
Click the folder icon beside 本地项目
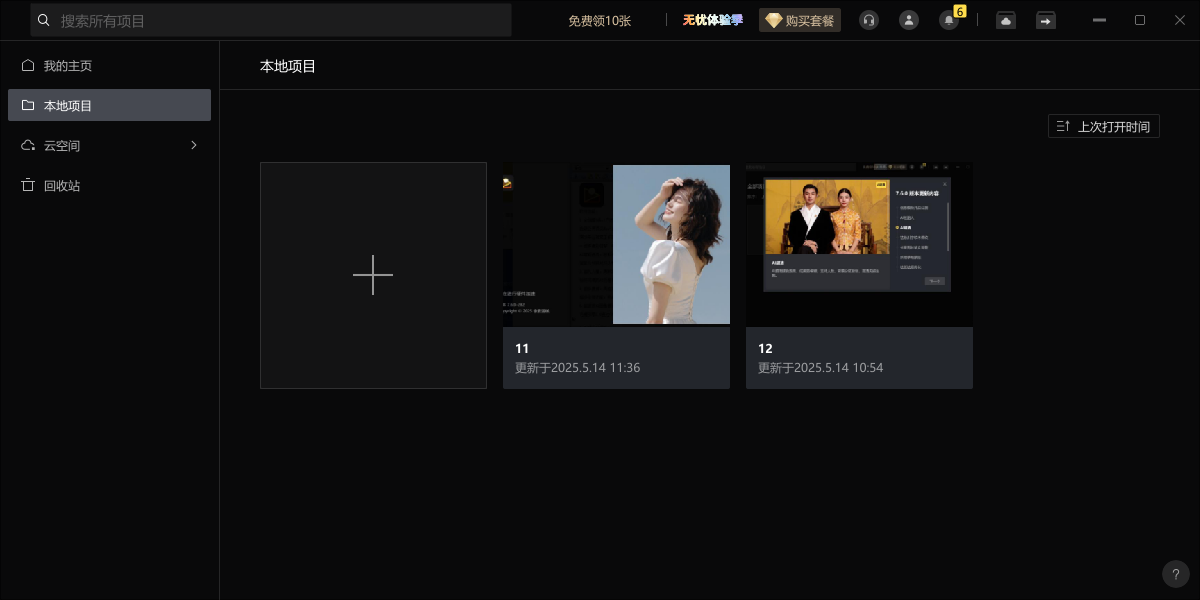(28, 105)
